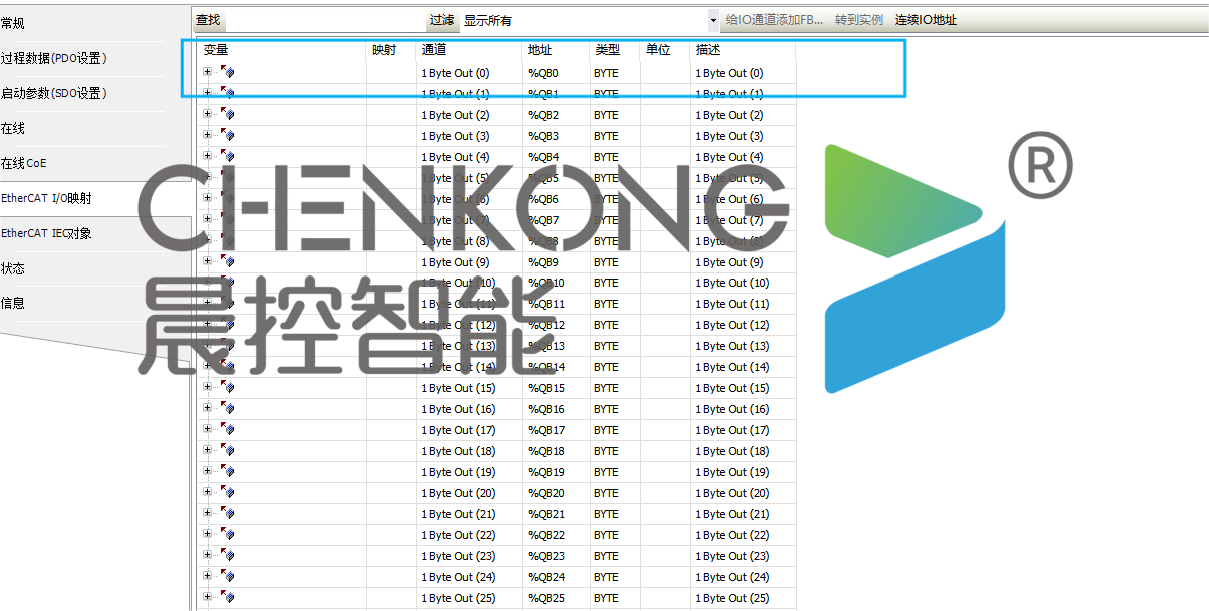Click the variable icon in %QB0 row
Screen dimensions: 1209x611
pos(227,72)
